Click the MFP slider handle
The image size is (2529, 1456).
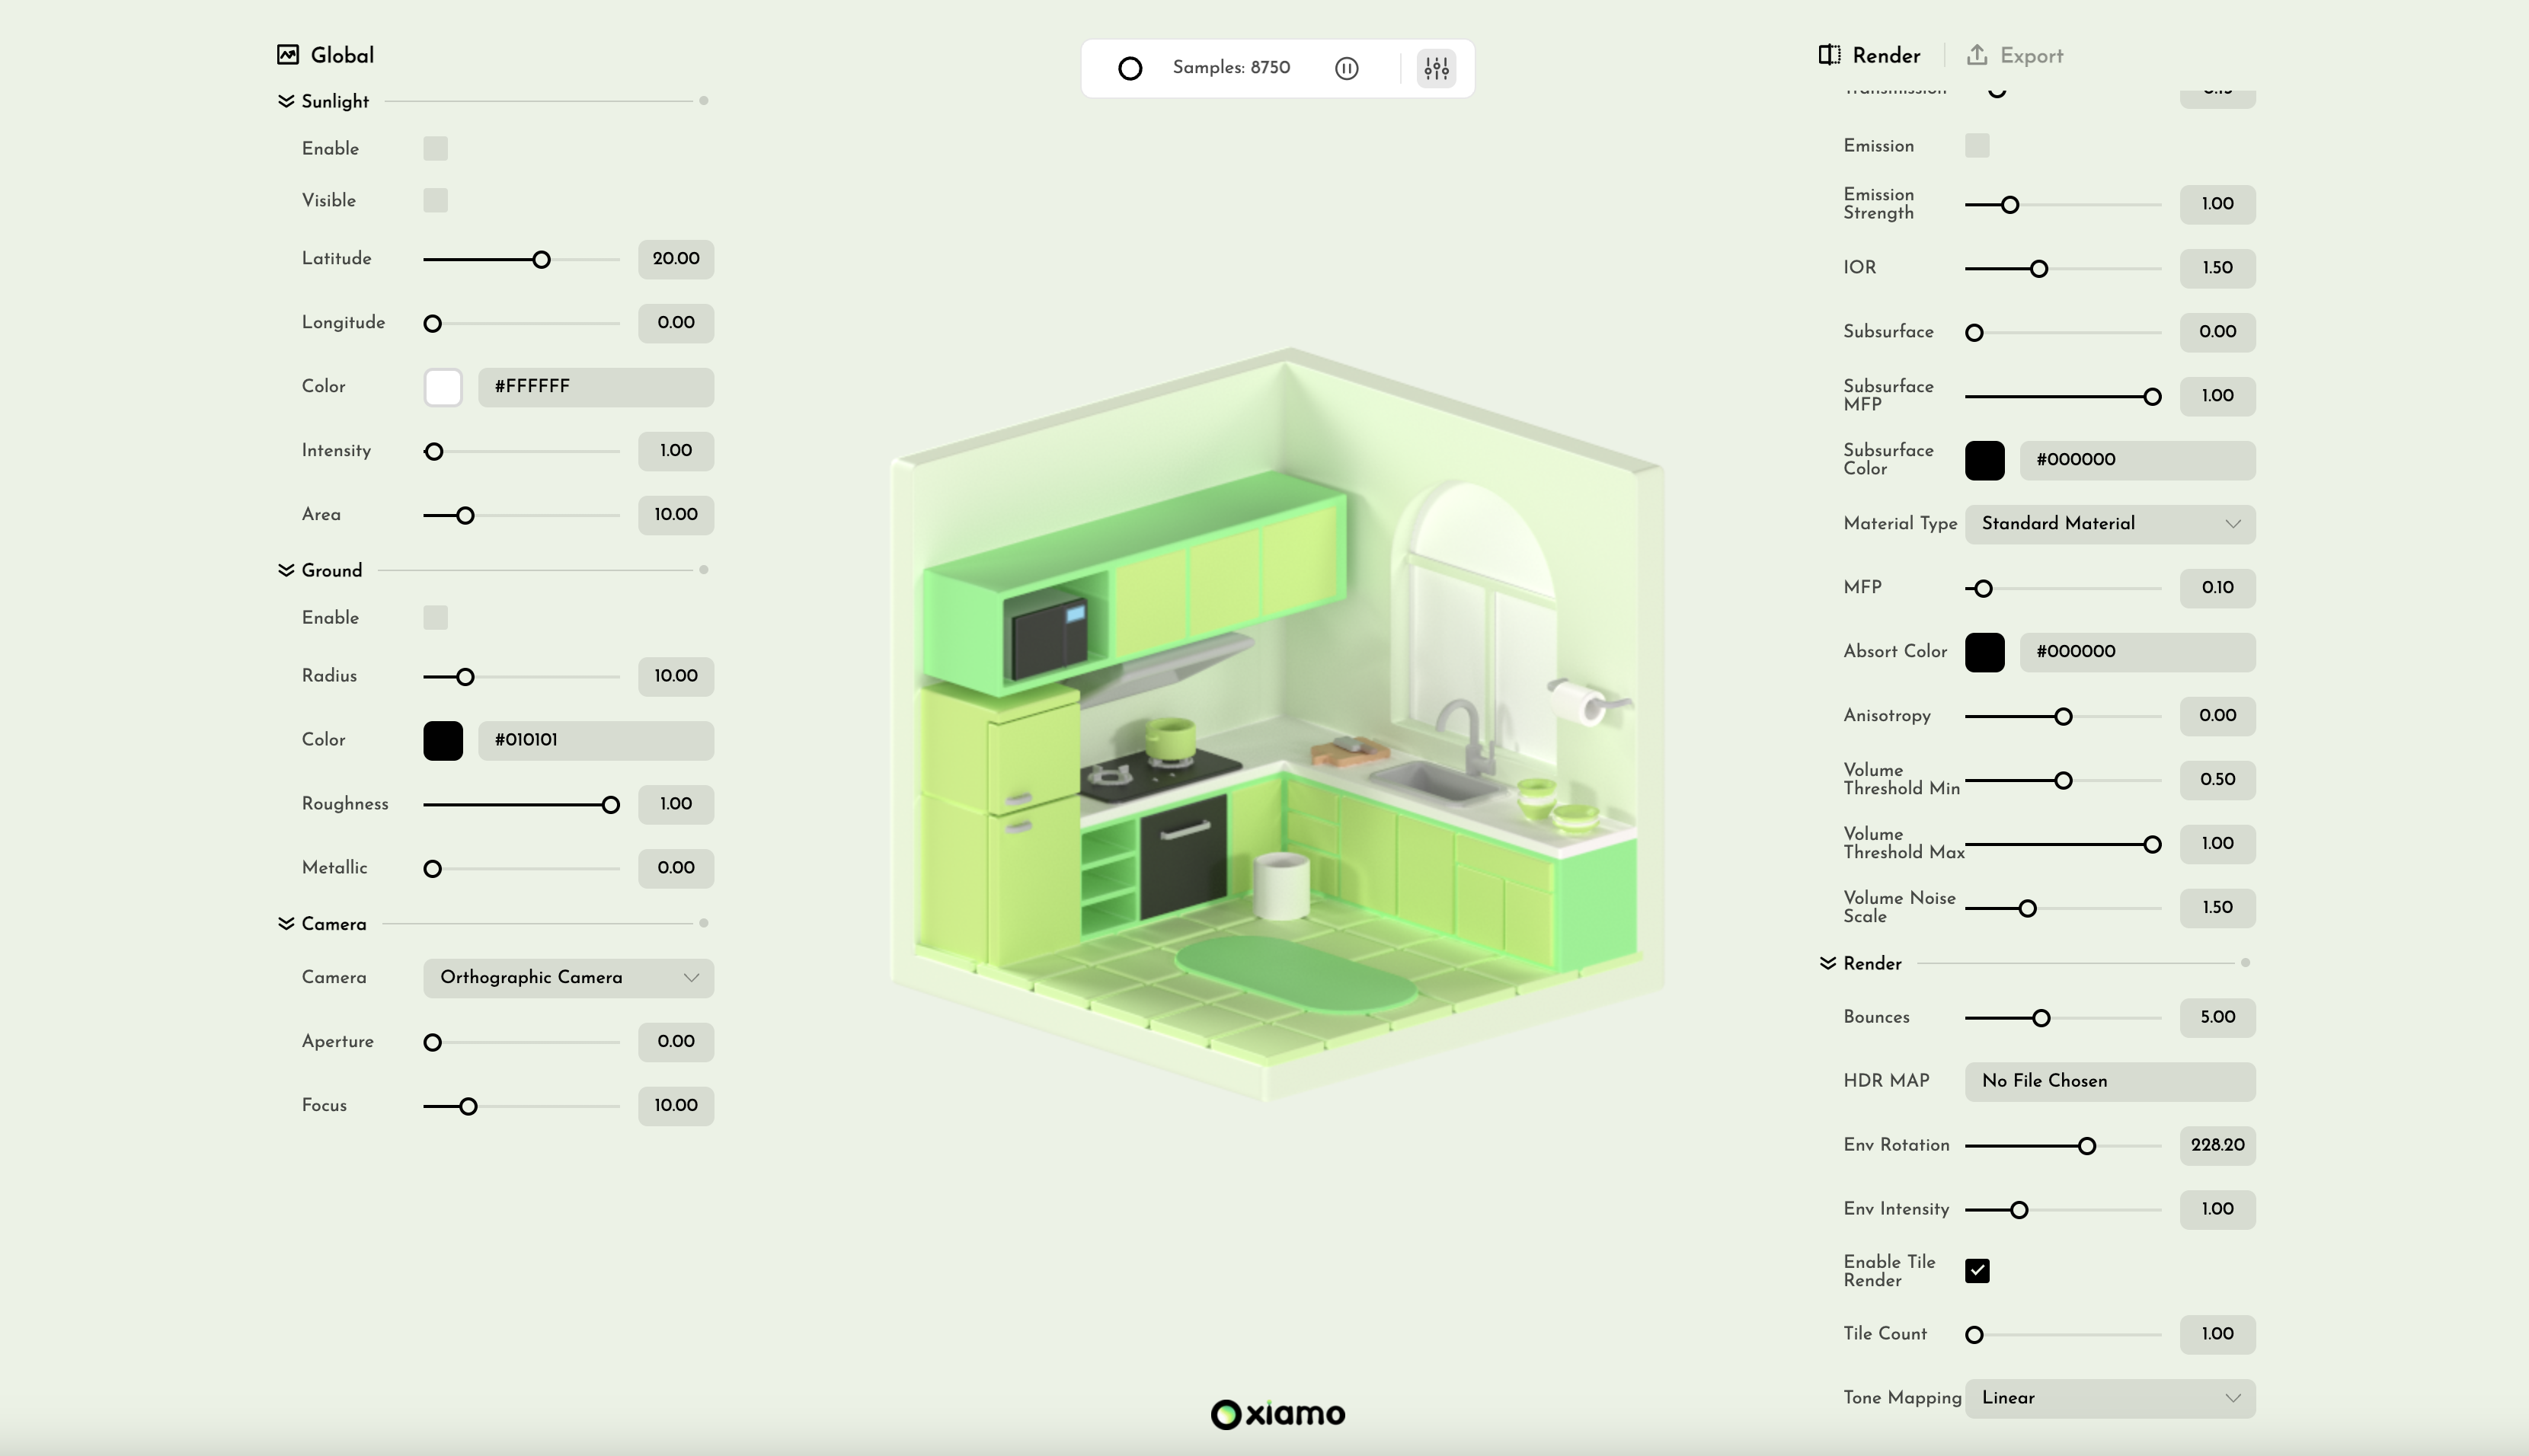(1983, 589)
